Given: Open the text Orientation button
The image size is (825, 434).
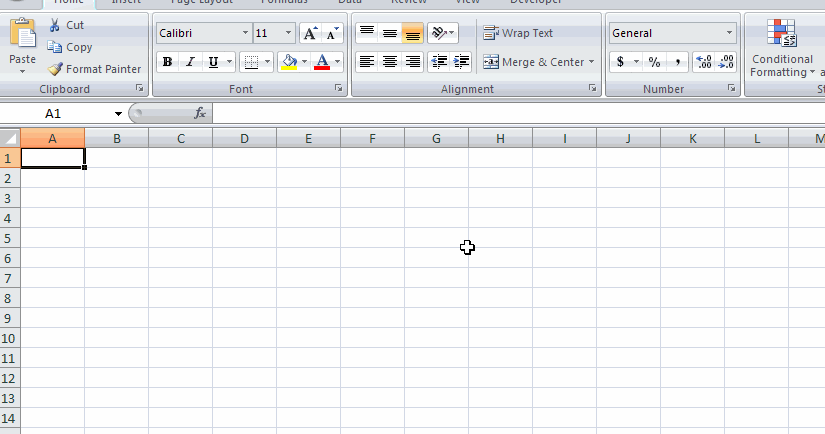Looking at the screenshot, I should [442, 33].
